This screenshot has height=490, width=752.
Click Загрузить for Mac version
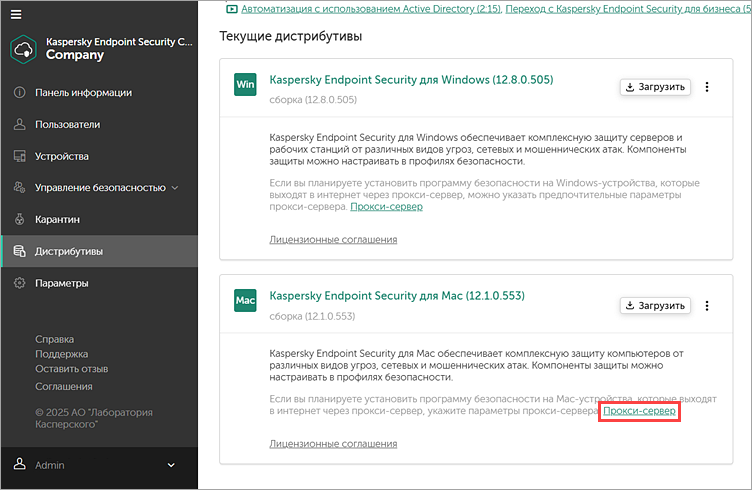[655, 305]
